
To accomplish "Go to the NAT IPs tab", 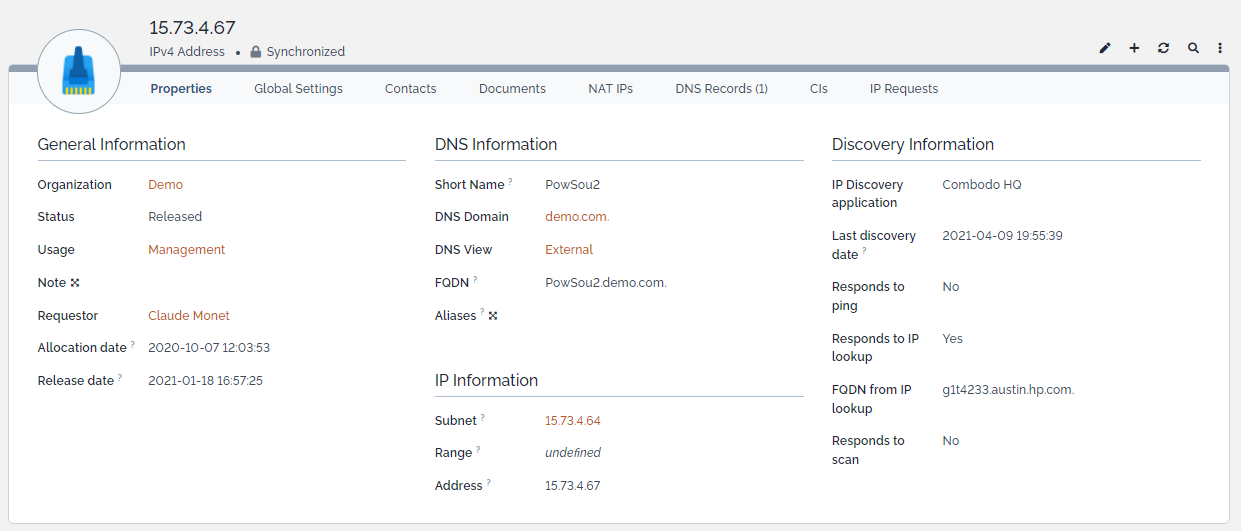I will coord(610,89).
